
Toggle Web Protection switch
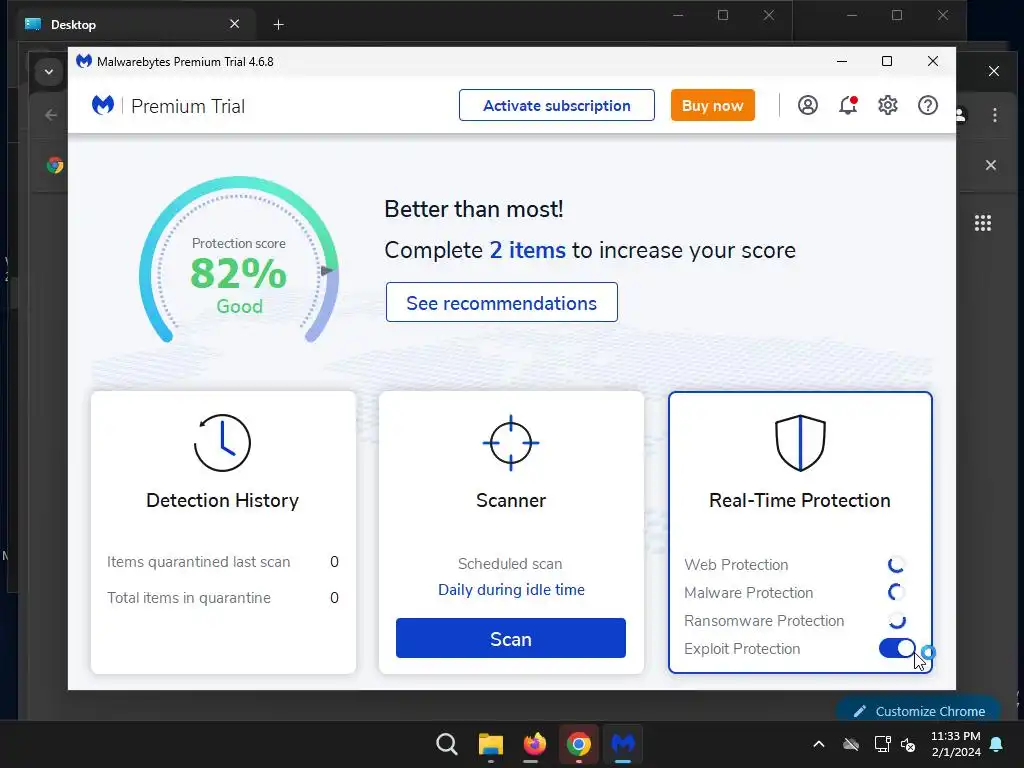(x=897, y=564)
